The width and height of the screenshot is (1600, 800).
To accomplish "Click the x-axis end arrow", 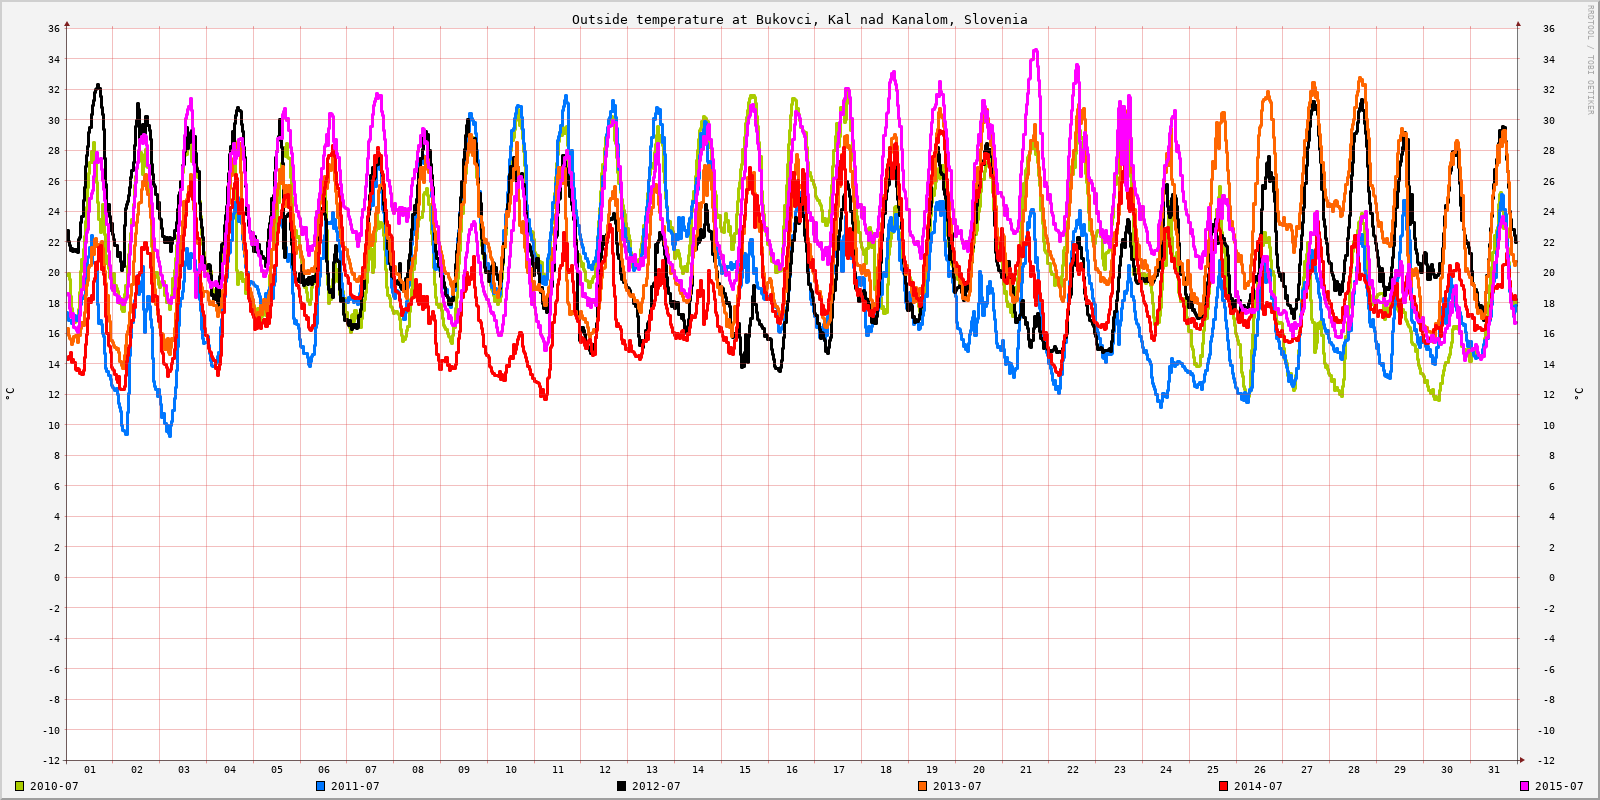I will (x=1522, y=760).
